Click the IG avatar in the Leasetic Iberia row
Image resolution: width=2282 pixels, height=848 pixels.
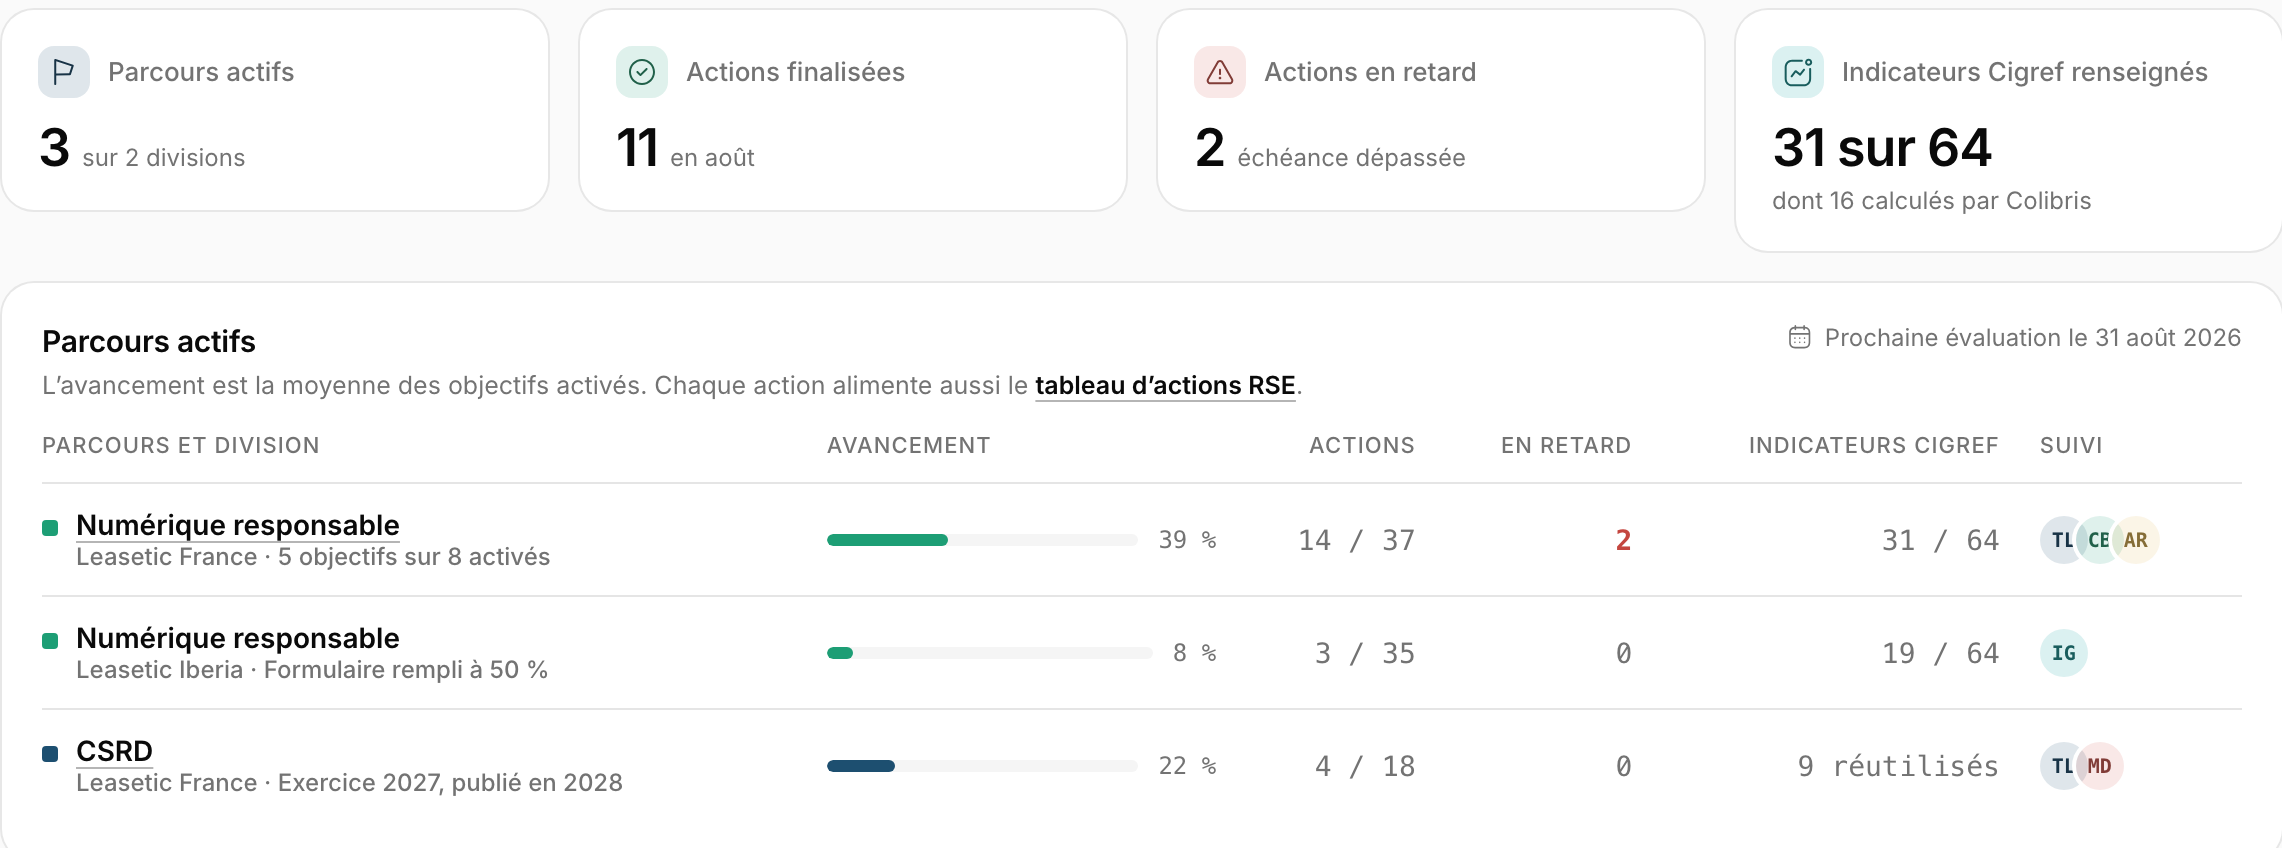coord(2064,653)
